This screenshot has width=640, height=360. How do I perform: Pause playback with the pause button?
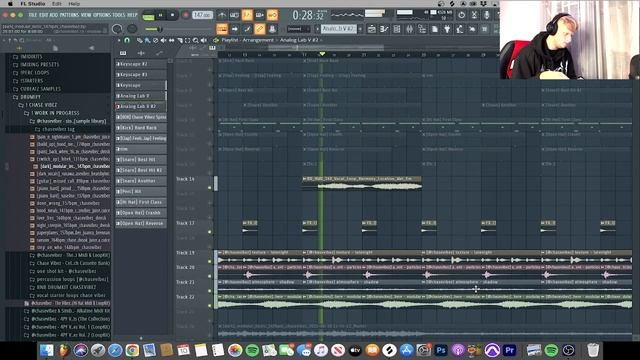coord(160,15)
